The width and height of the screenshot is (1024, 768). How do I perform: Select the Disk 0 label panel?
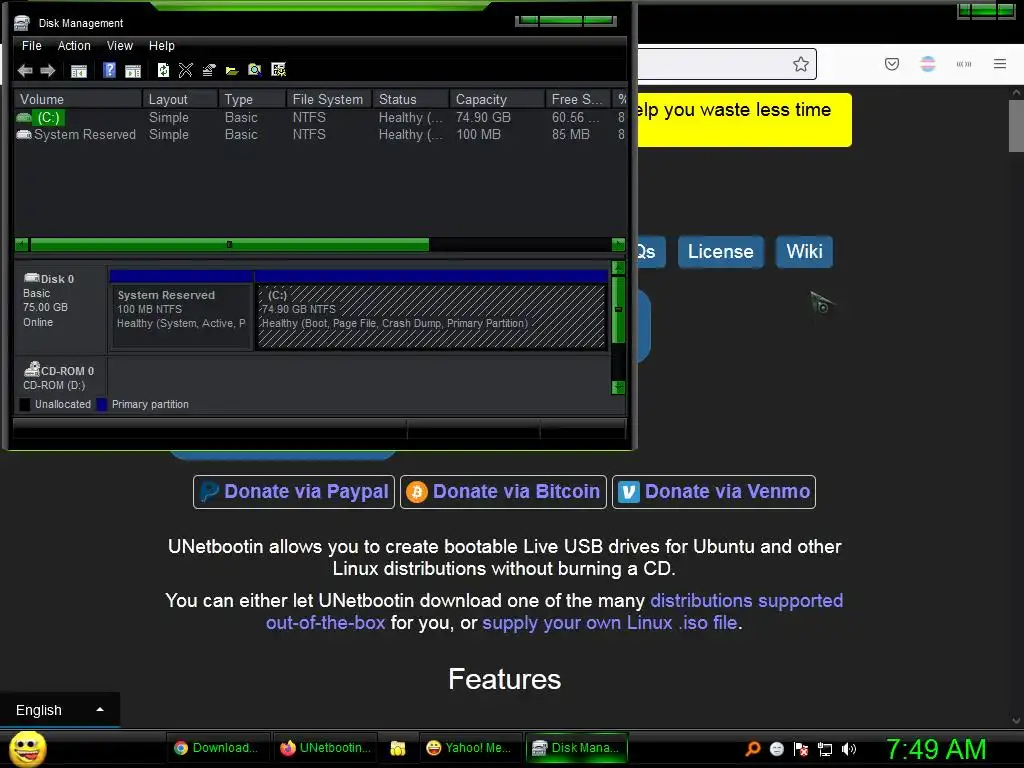[61, 308]
